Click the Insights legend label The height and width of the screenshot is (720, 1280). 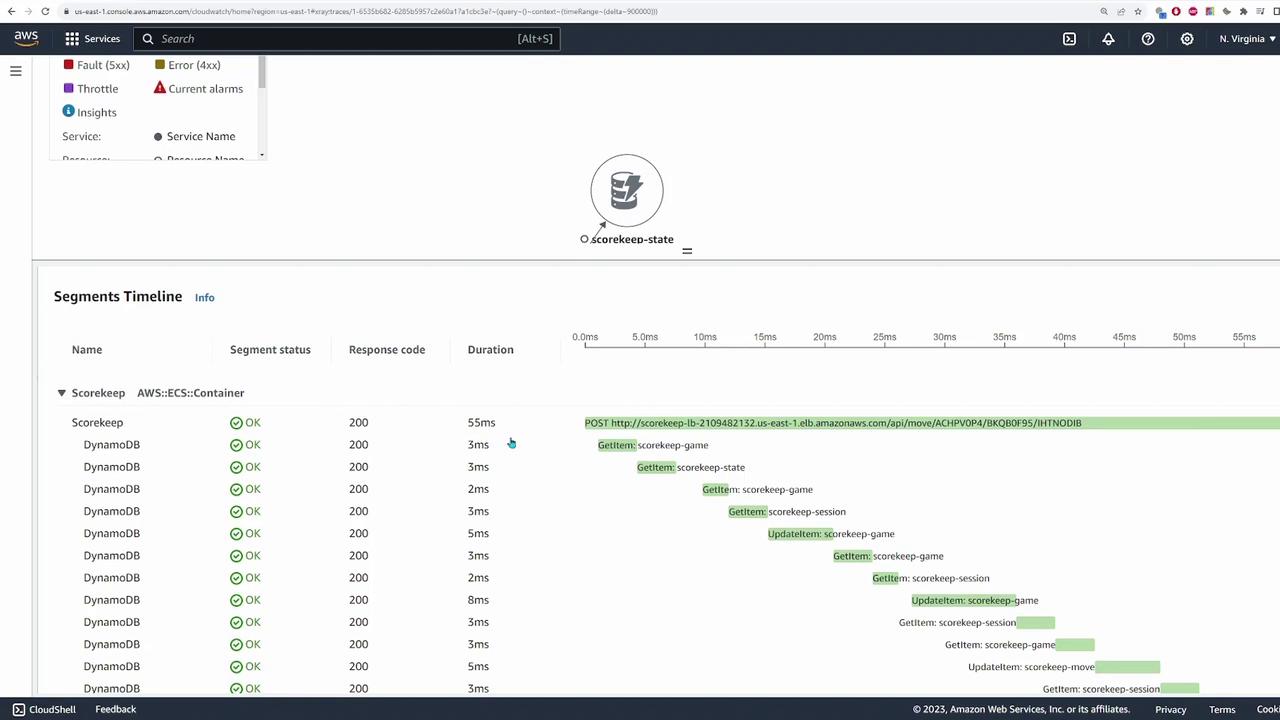pos(97,112)
